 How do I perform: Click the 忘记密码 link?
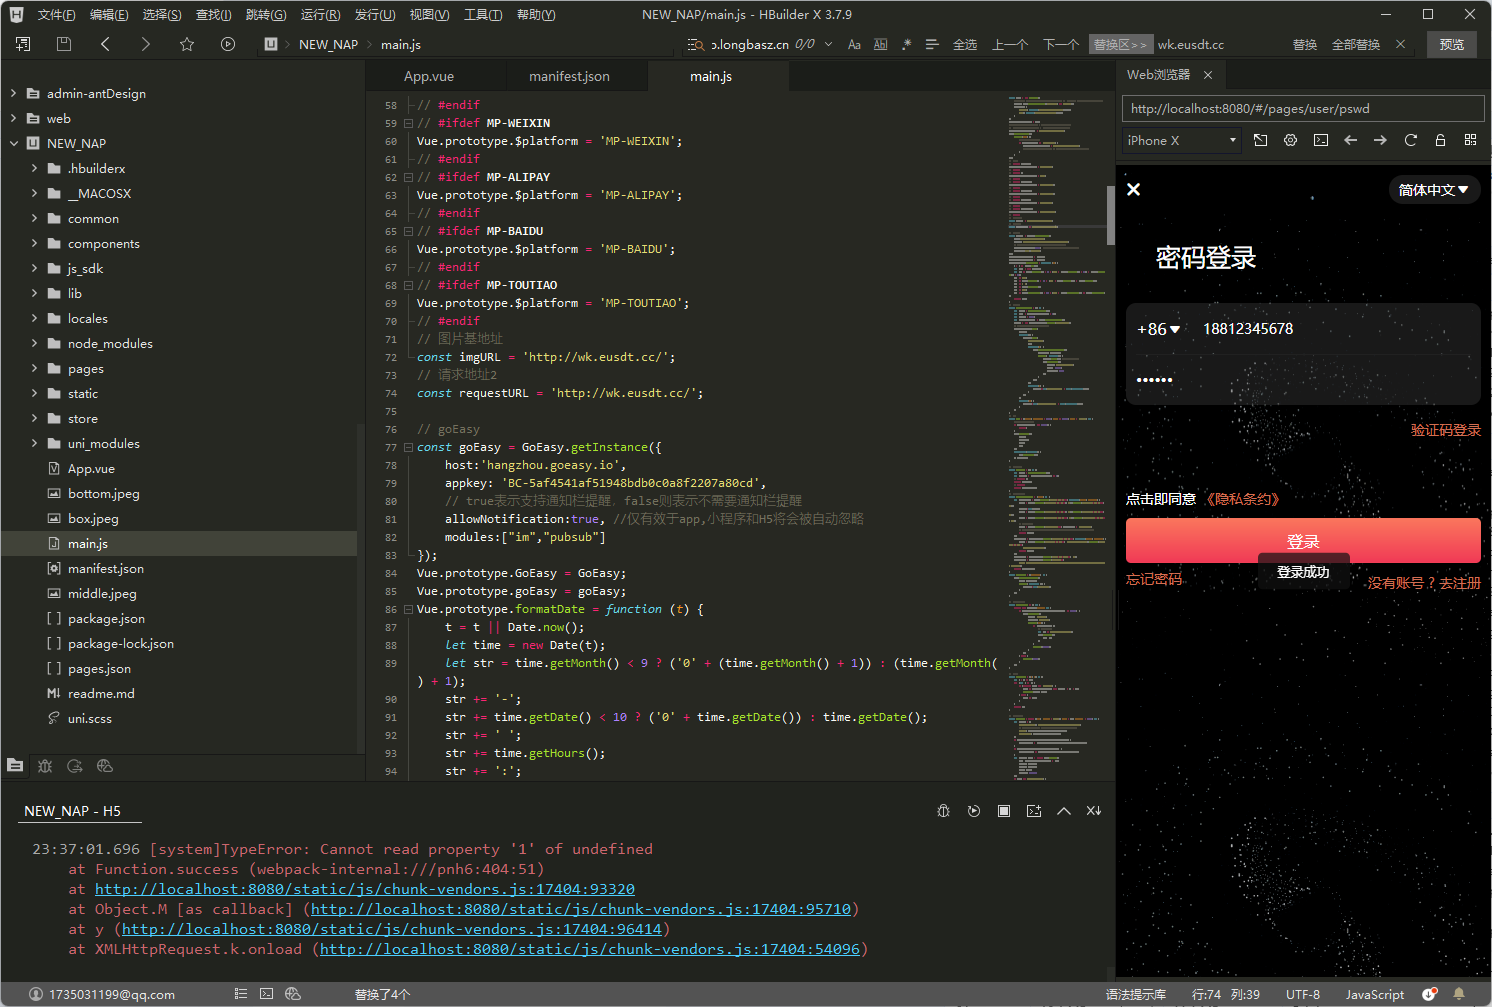pos(1154,579)
